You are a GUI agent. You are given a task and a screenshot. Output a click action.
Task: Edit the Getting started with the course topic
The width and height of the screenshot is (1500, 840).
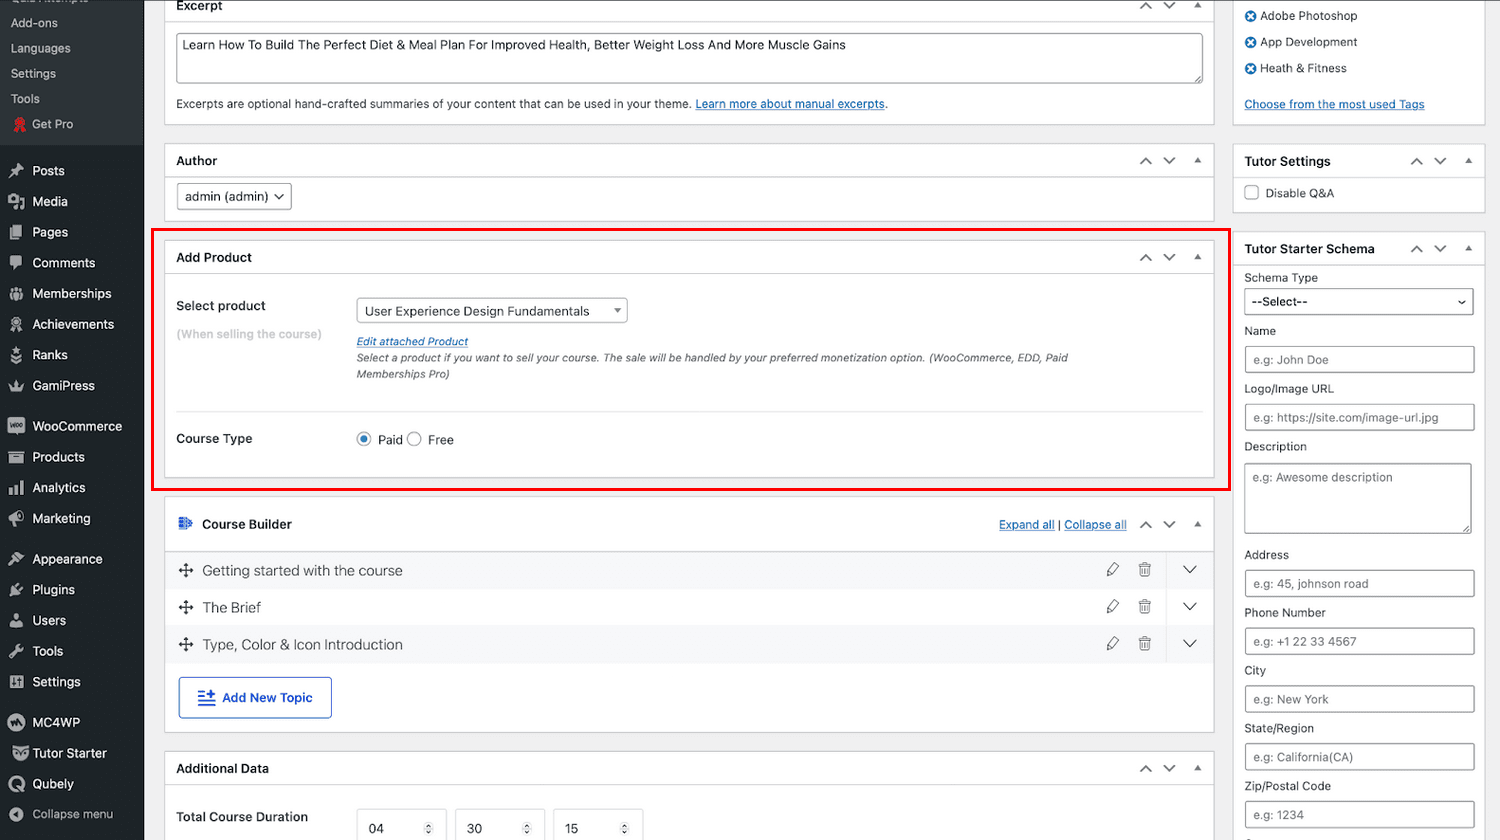point(1112,570)
